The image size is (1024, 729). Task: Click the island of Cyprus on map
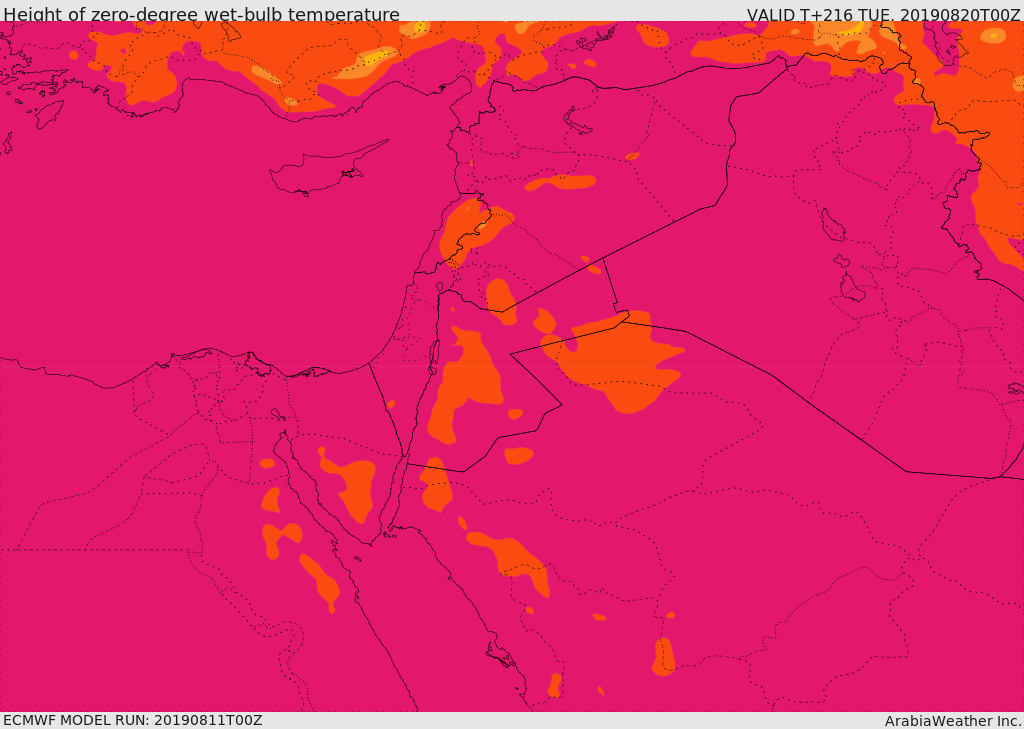click(x=322, y=170)
